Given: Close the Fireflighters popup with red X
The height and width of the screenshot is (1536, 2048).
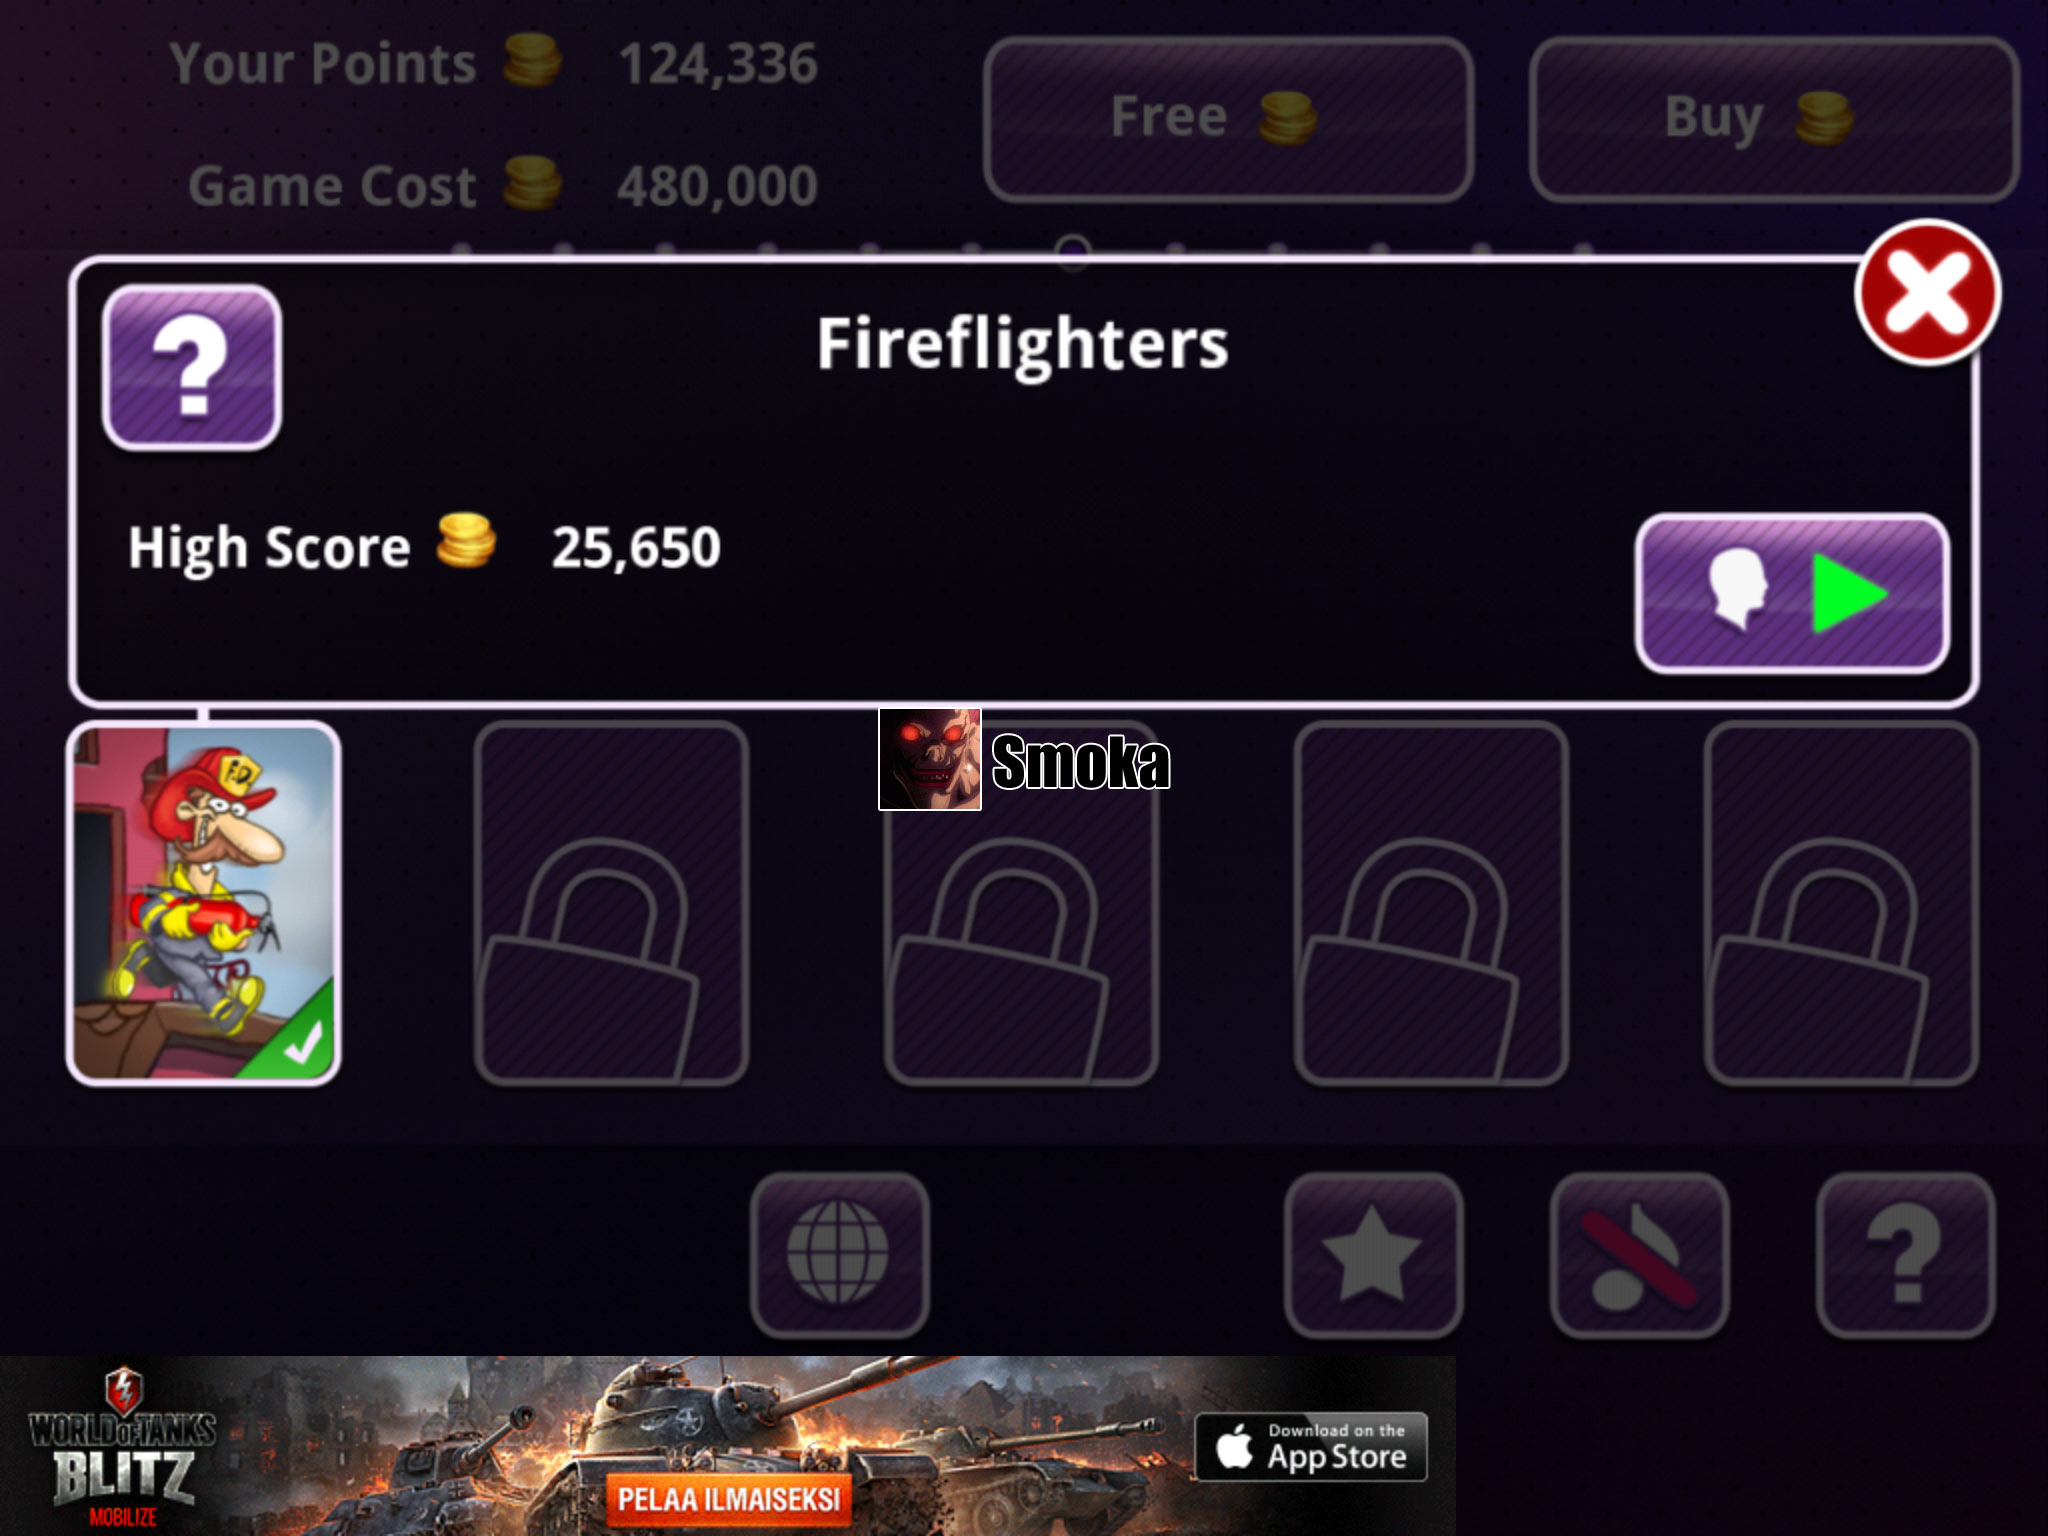Looking at the screenshot, I should click(x=1927, y=292).
